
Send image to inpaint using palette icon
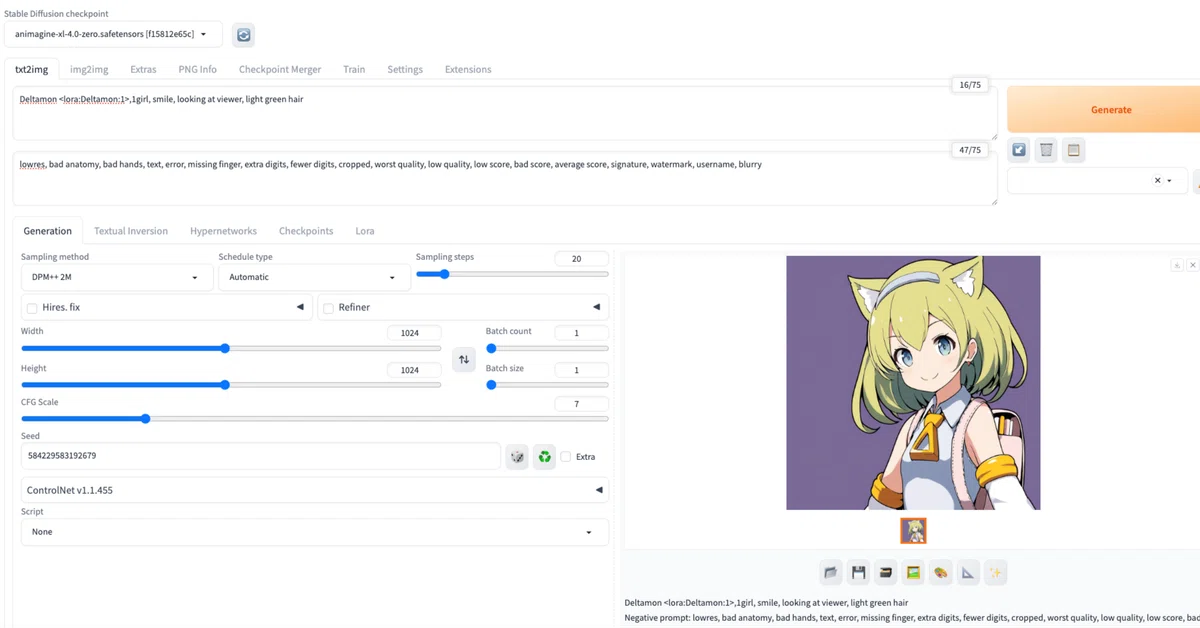coord(940,572)
